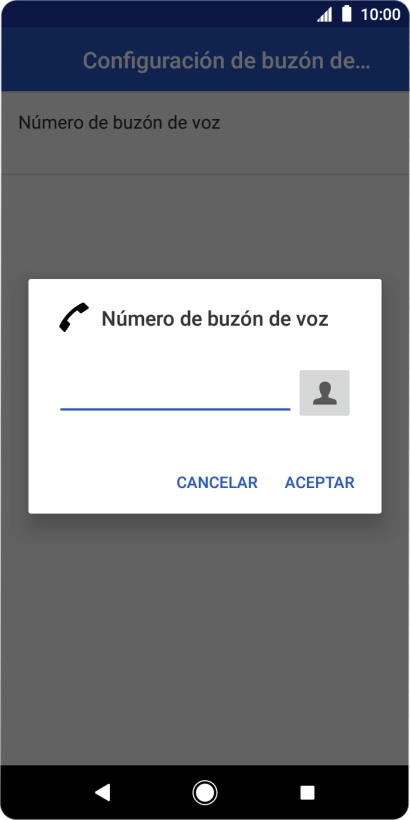
Task: Dismiss the dialog with CANCELAR
Action: pyautogui.click(x=217, y=482)
